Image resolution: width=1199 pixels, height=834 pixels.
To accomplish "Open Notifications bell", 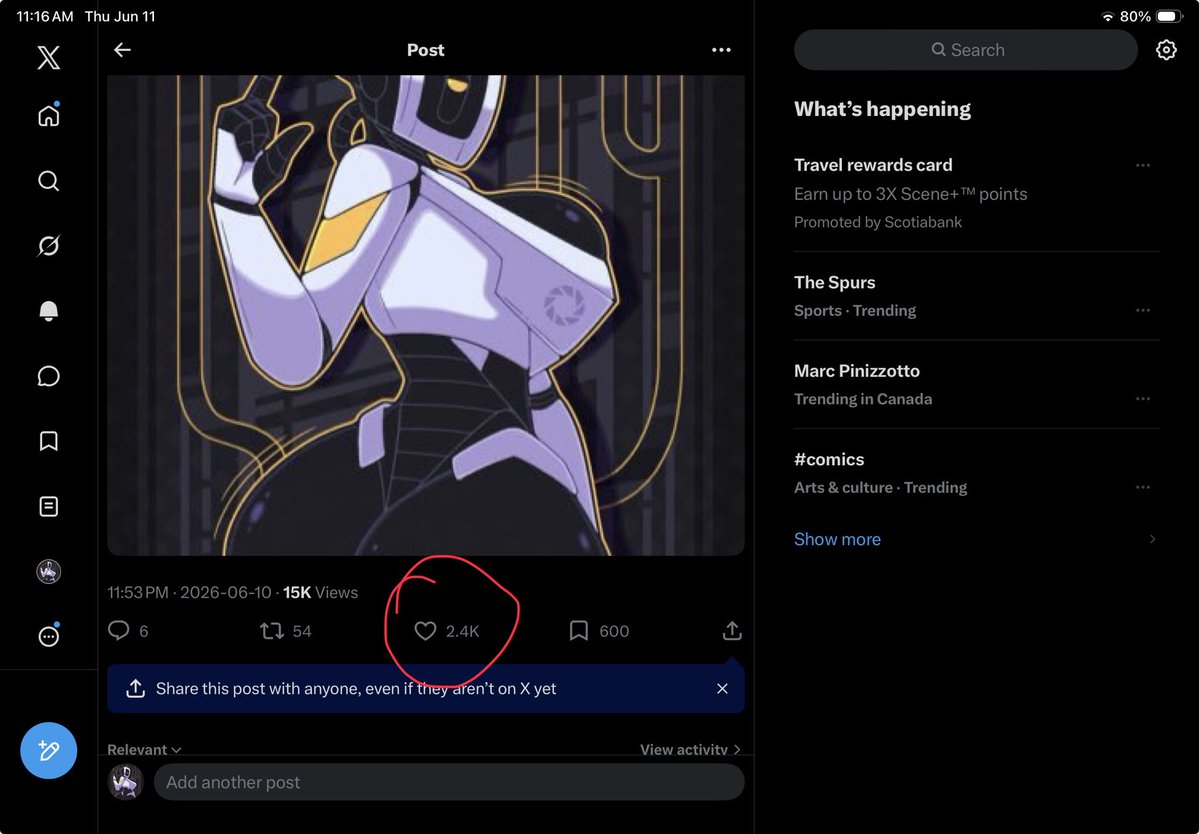I will 48,311.
